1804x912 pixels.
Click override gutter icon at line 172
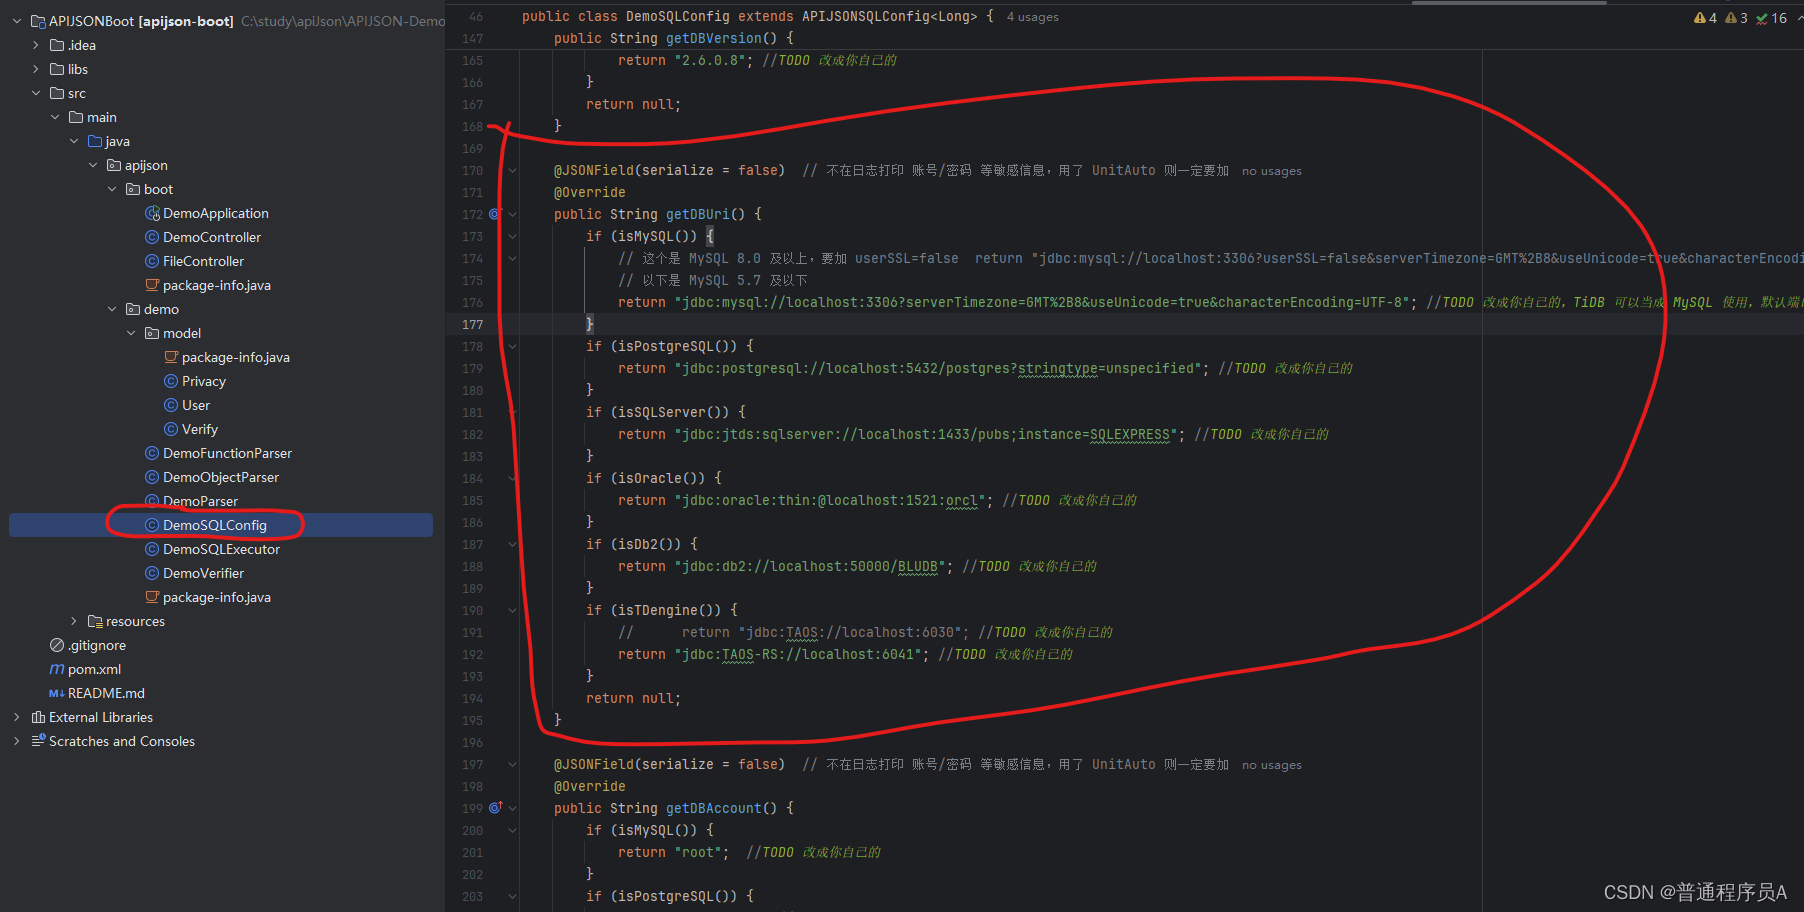[x=495, y=214]
